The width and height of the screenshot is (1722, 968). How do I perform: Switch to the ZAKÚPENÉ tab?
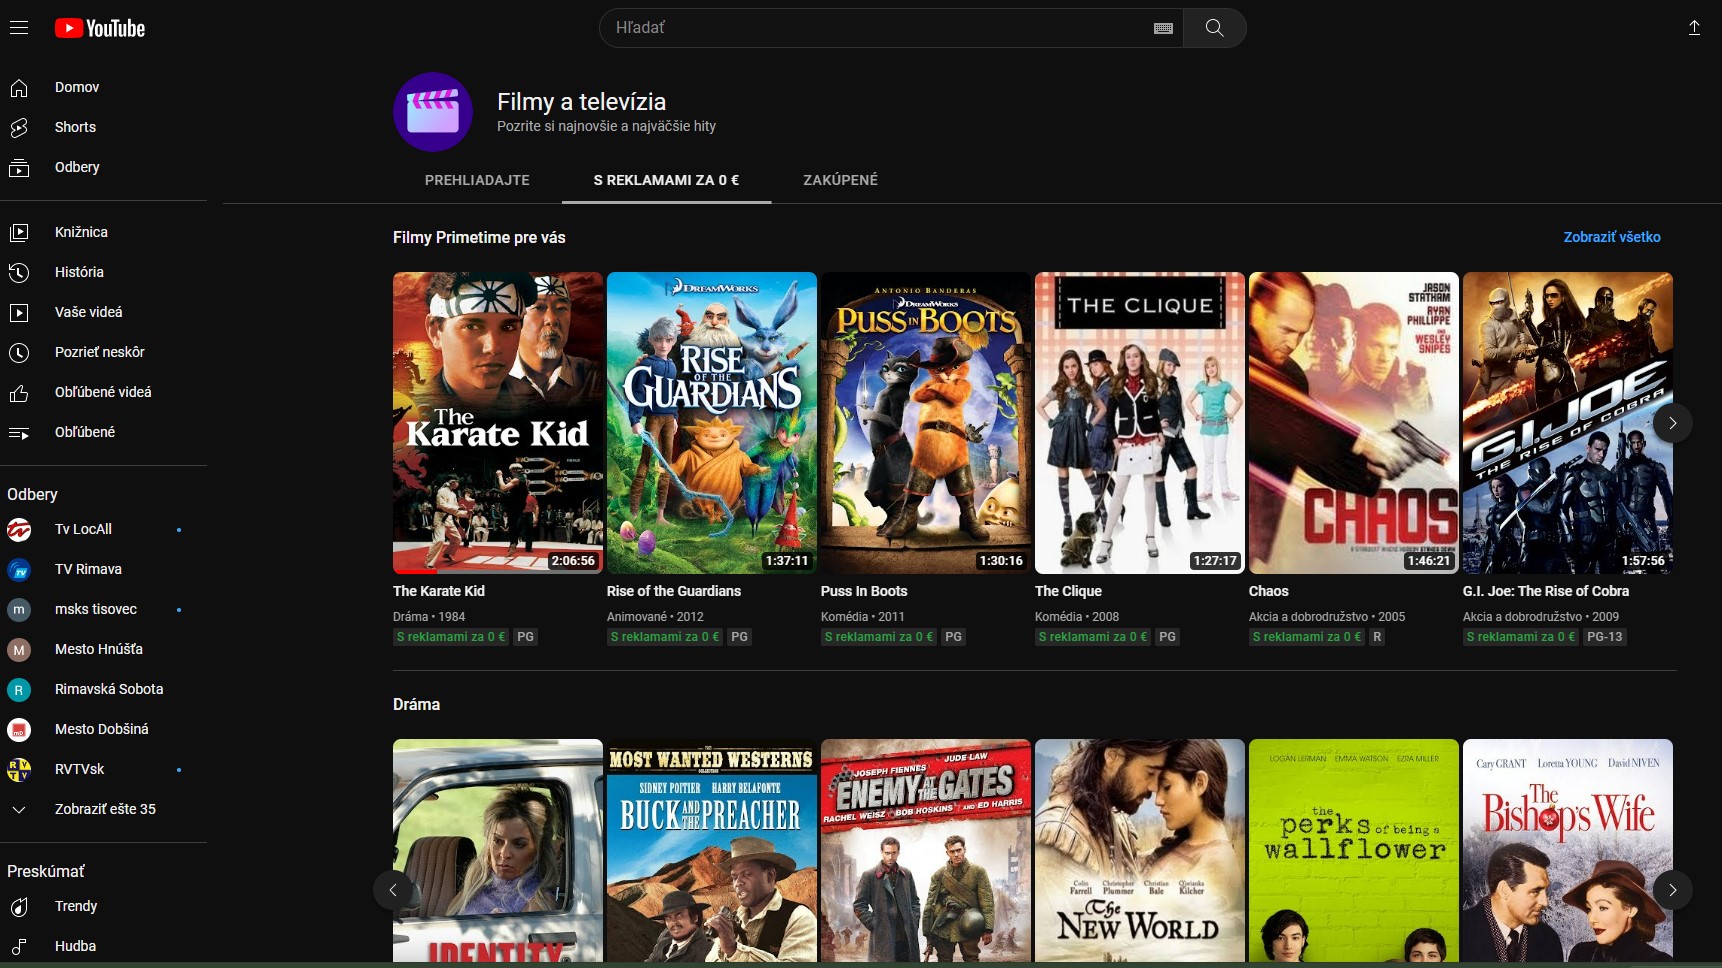(840, 180)
